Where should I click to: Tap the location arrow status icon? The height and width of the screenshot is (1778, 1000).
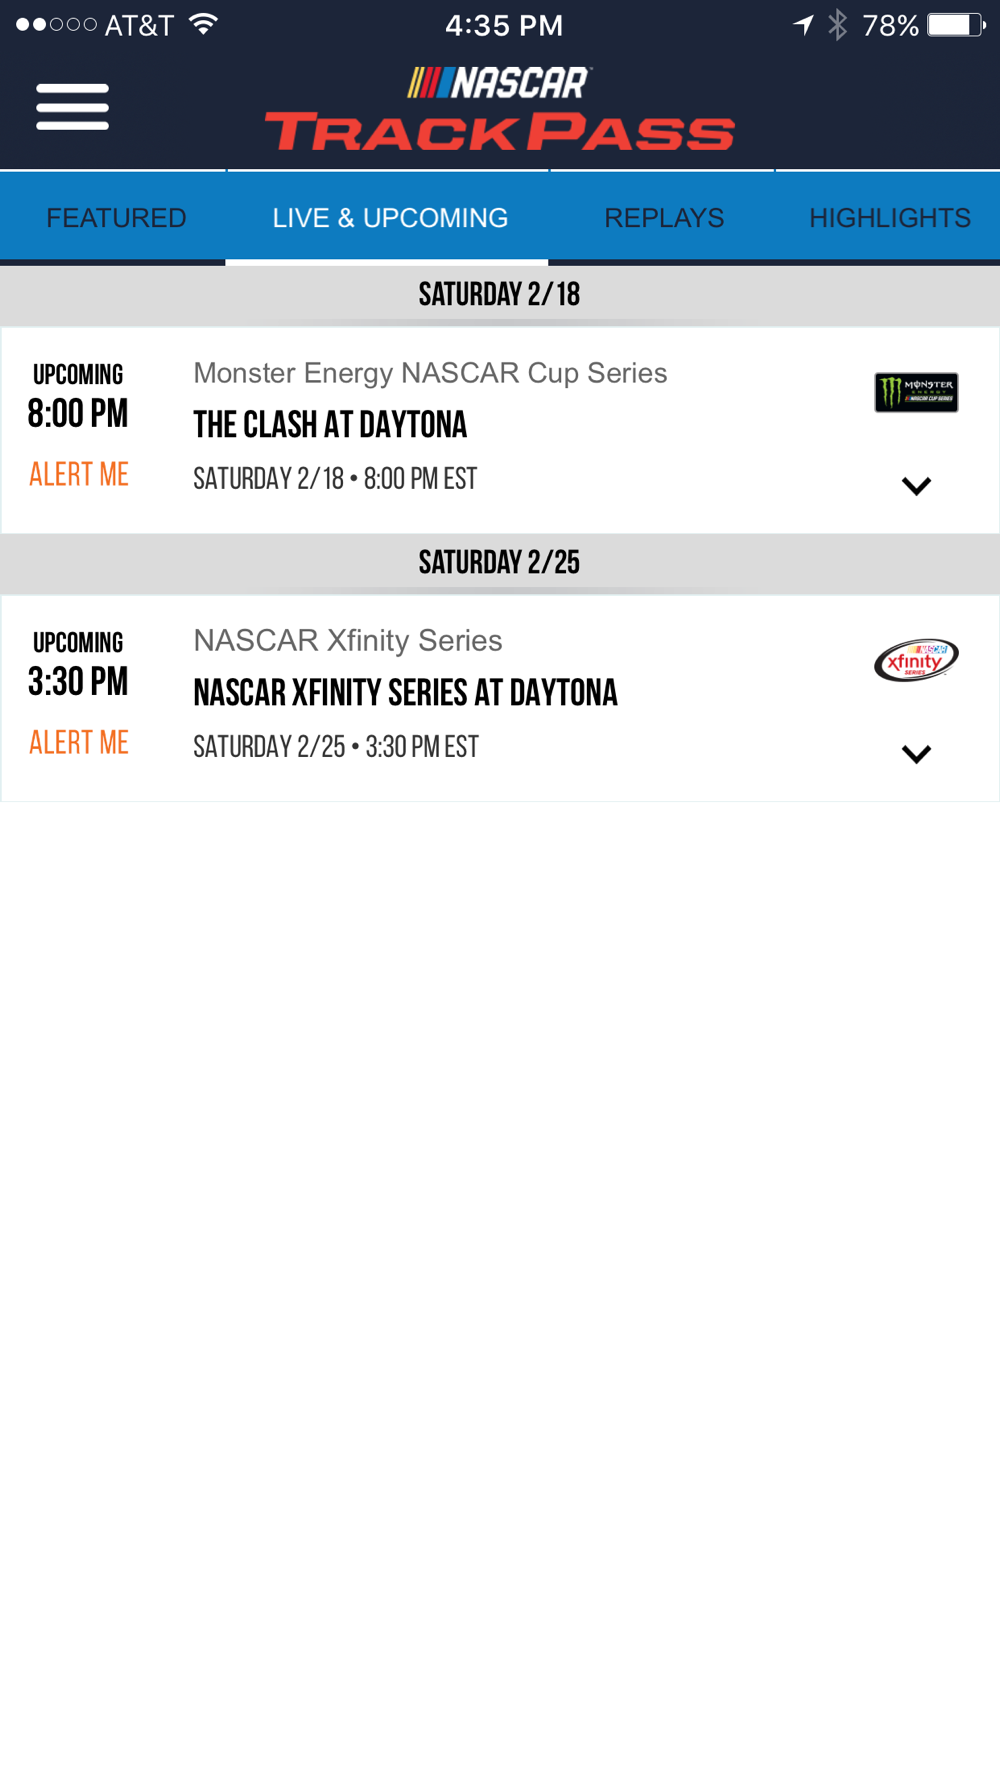[x=803, y=24]
